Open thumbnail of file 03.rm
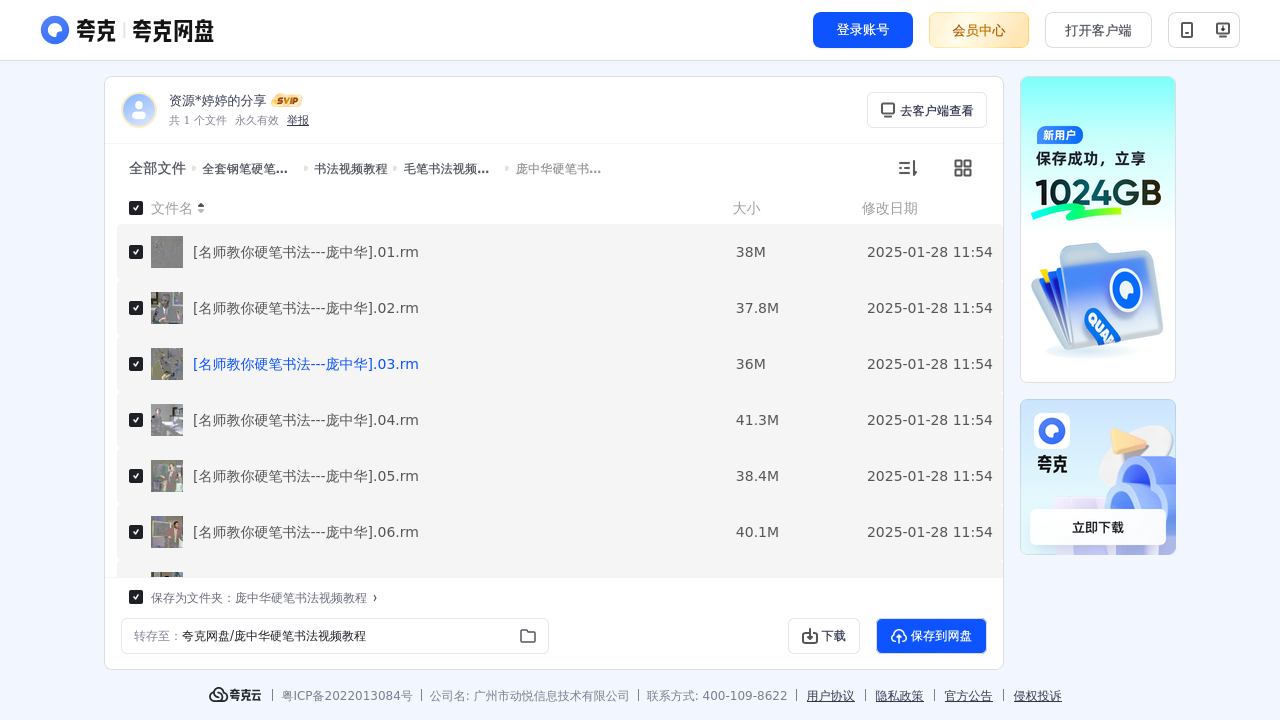The image size is (1280, 720). coord(167,364)
